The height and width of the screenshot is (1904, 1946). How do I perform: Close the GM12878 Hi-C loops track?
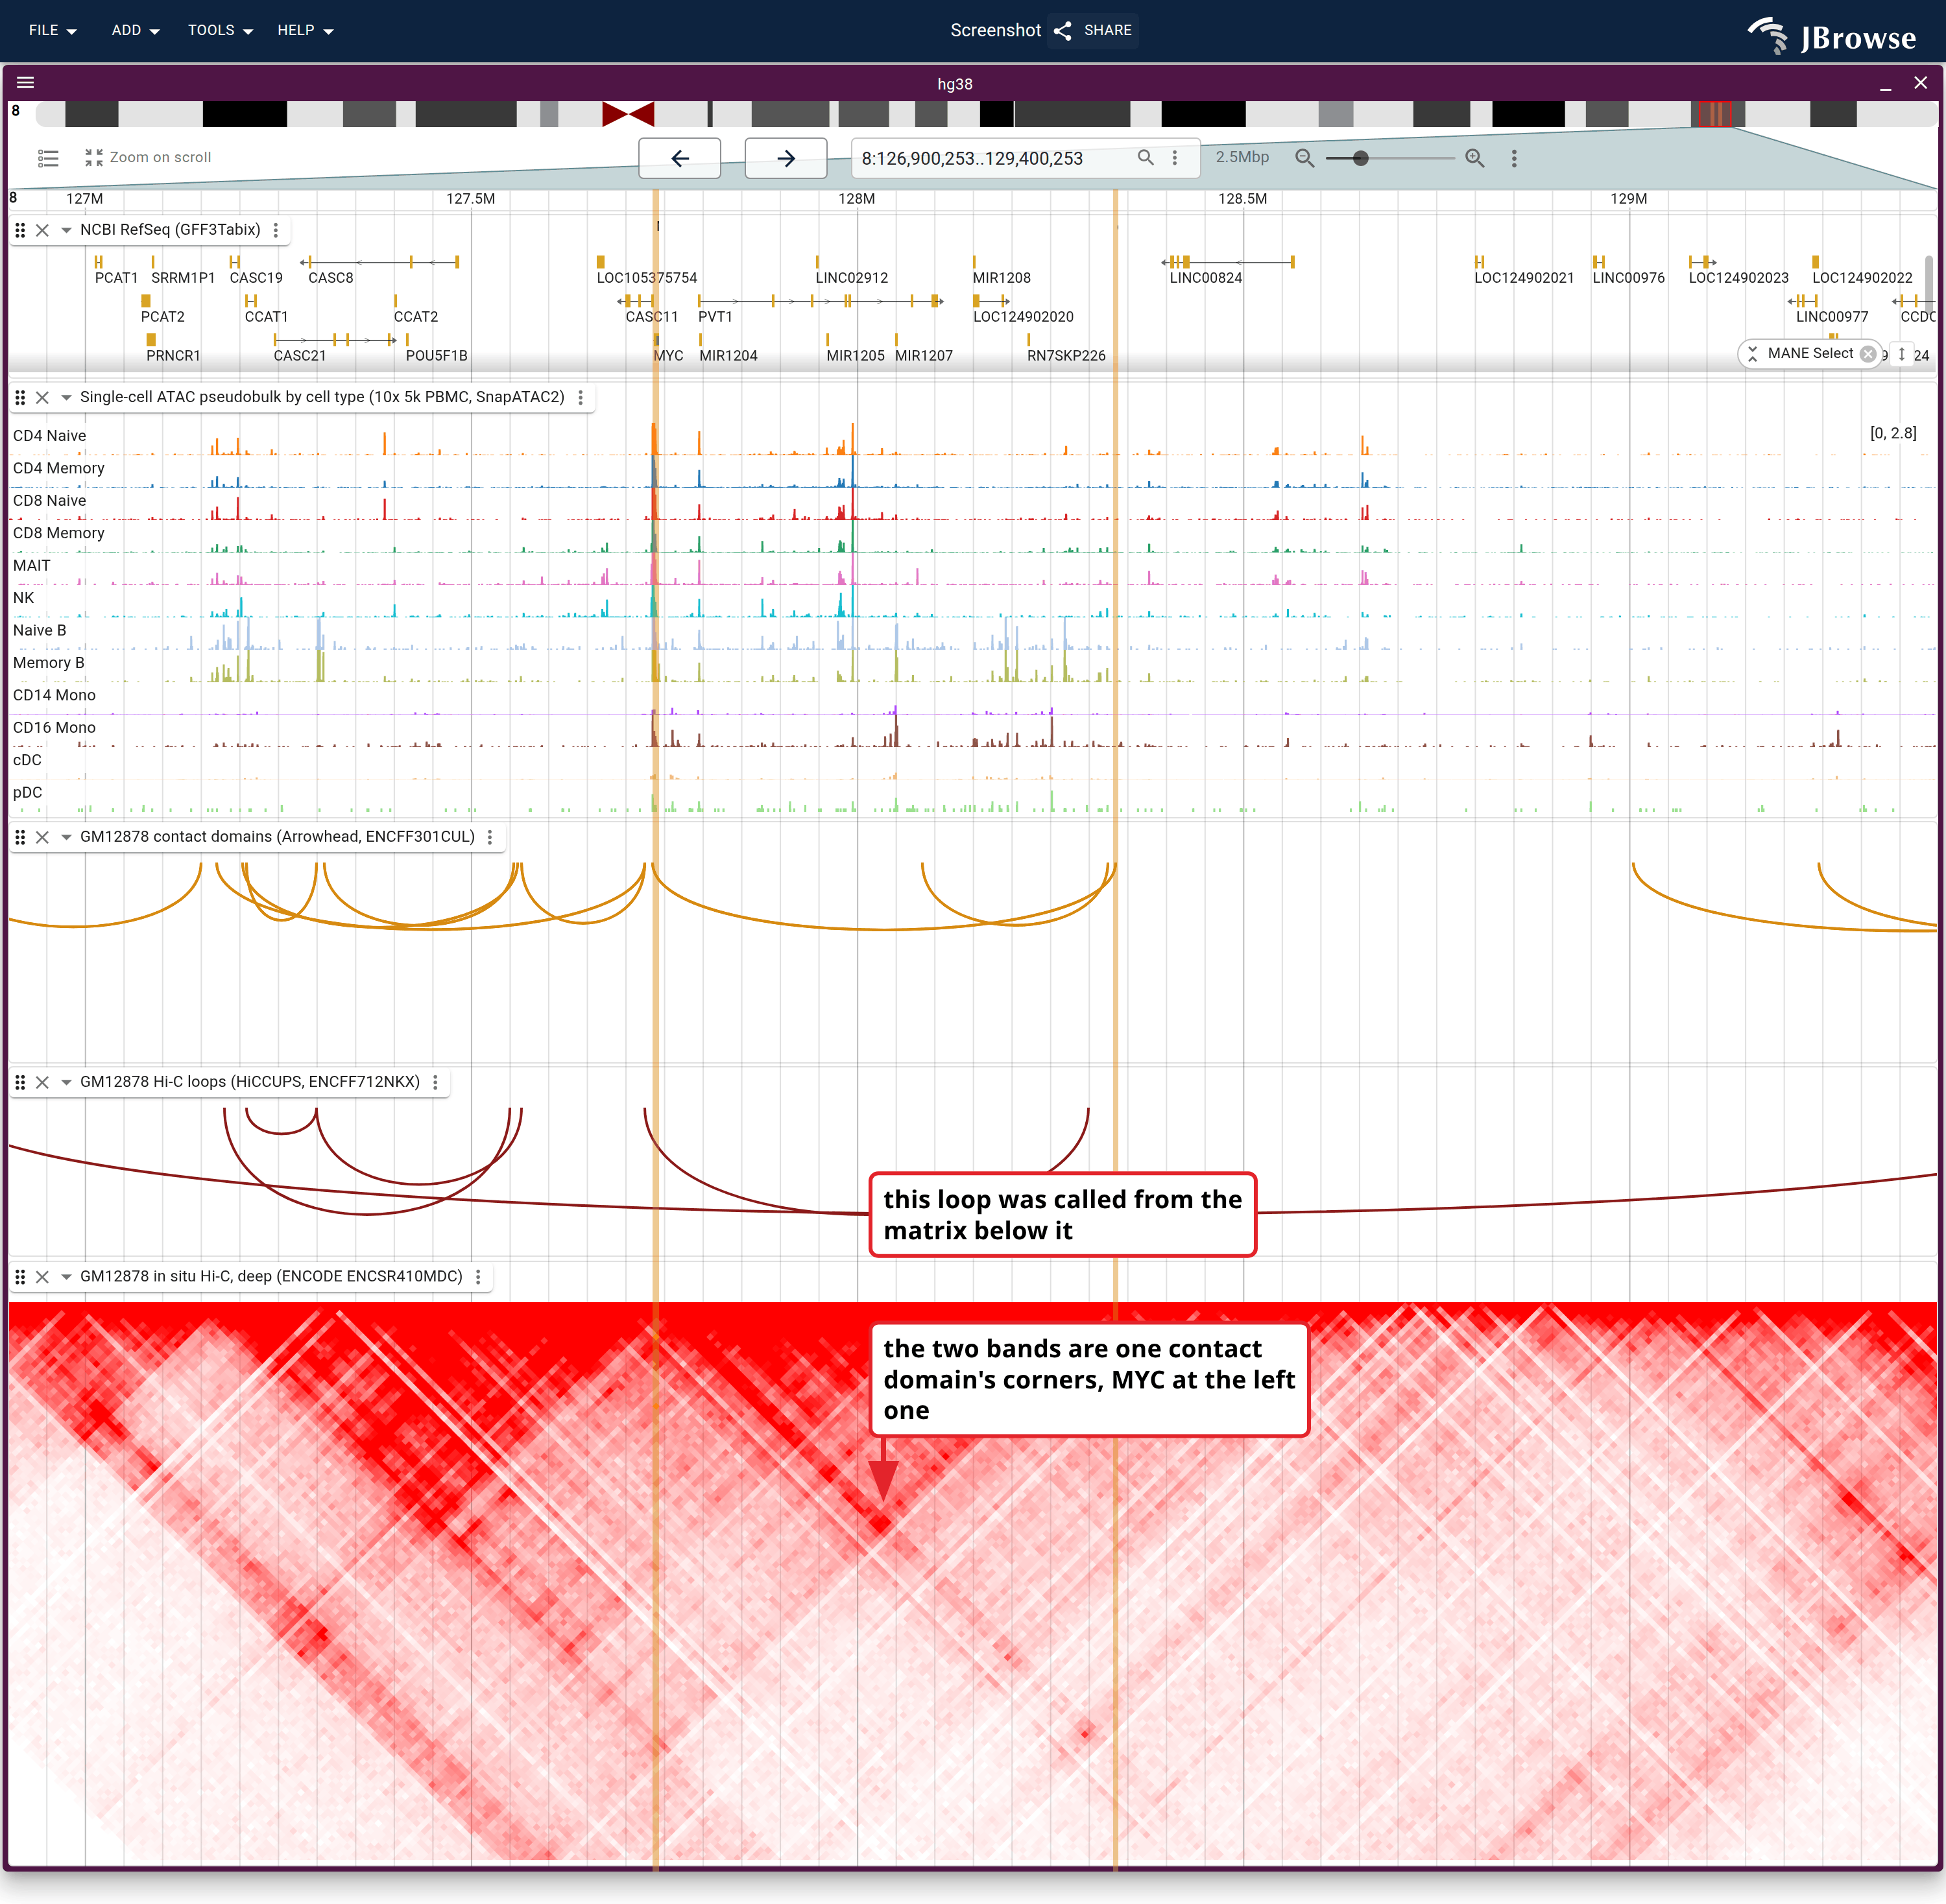[42, 1082]
